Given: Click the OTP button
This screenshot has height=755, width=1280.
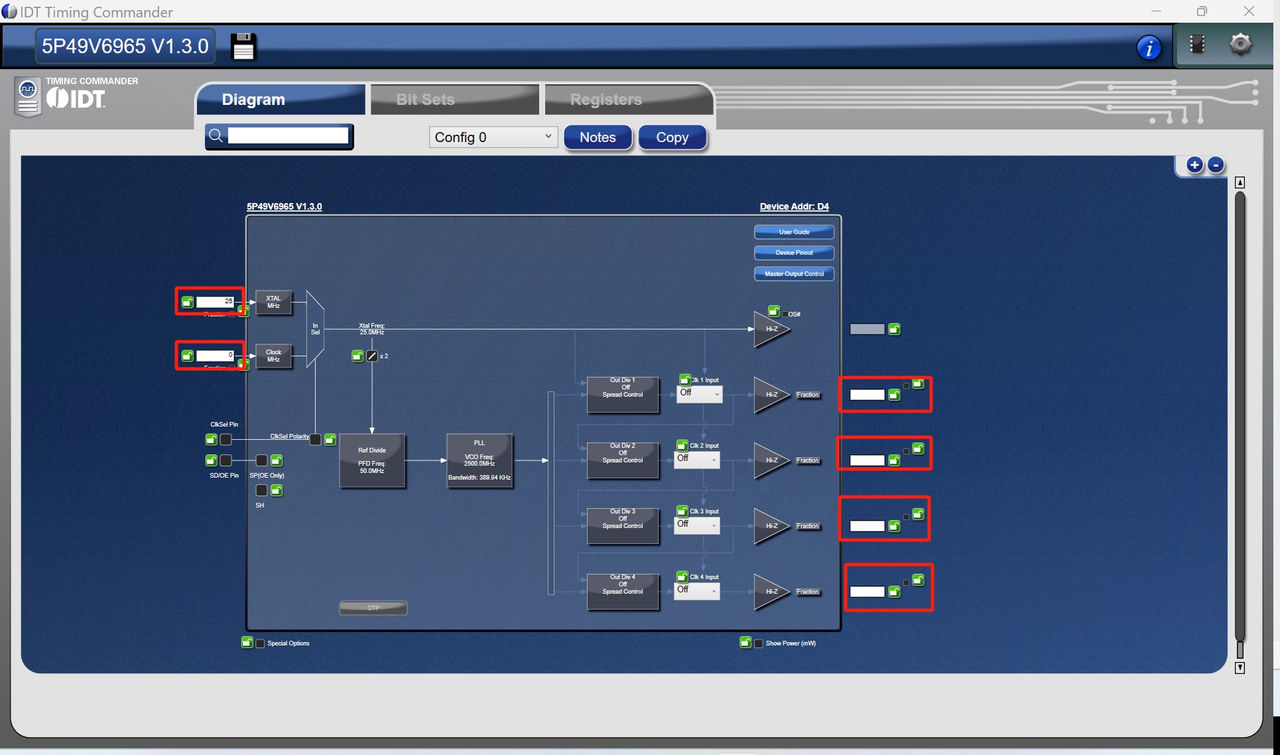Looking at the screenshot, I should (373, 607).
